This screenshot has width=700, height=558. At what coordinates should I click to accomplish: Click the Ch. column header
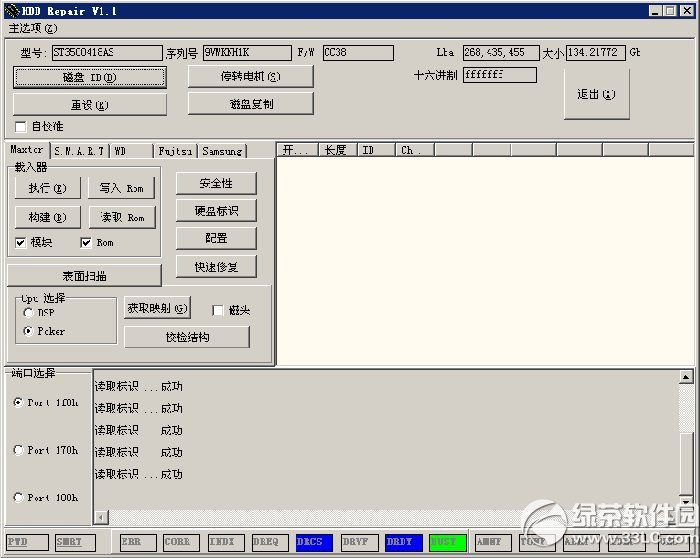(x=415, y=150)
